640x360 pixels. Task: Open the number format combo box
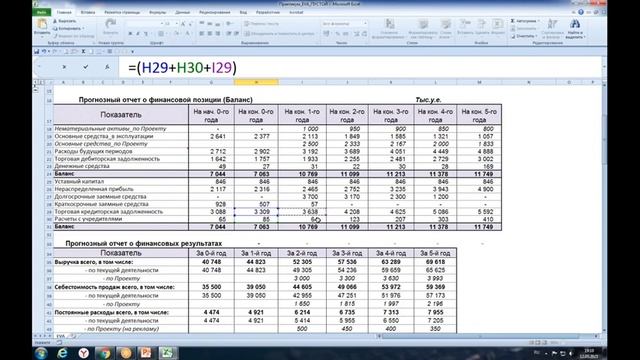[x=344, y=24]
